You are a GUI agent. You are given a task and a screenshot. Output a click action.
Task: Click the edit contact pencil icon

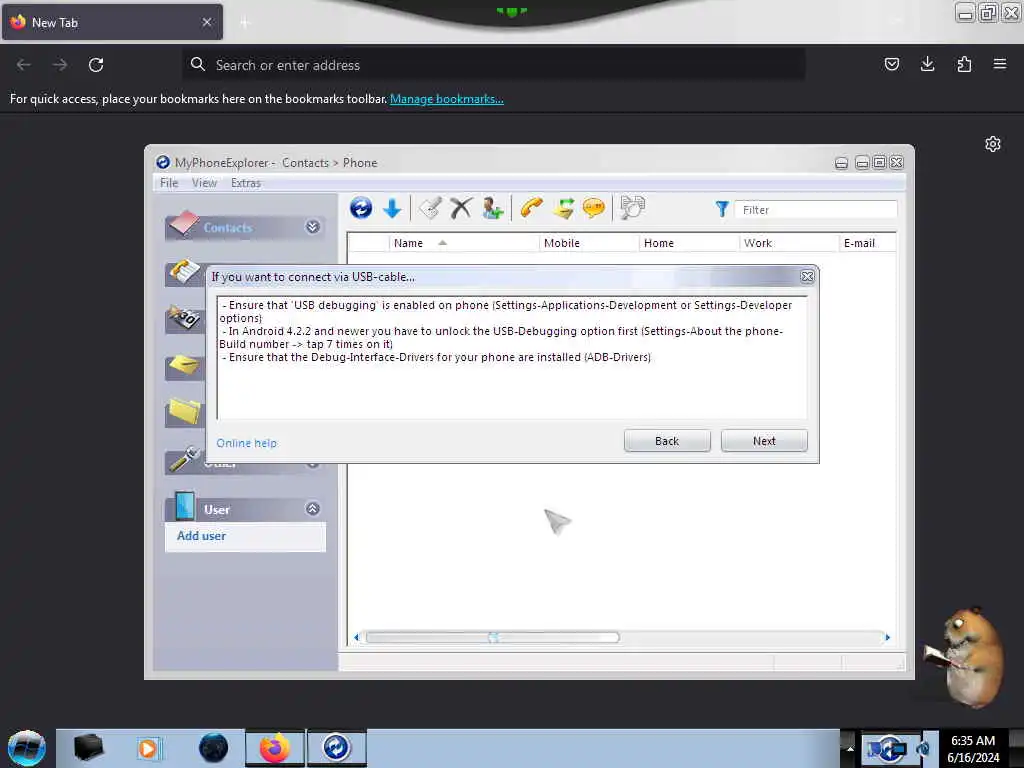[430, 208]
